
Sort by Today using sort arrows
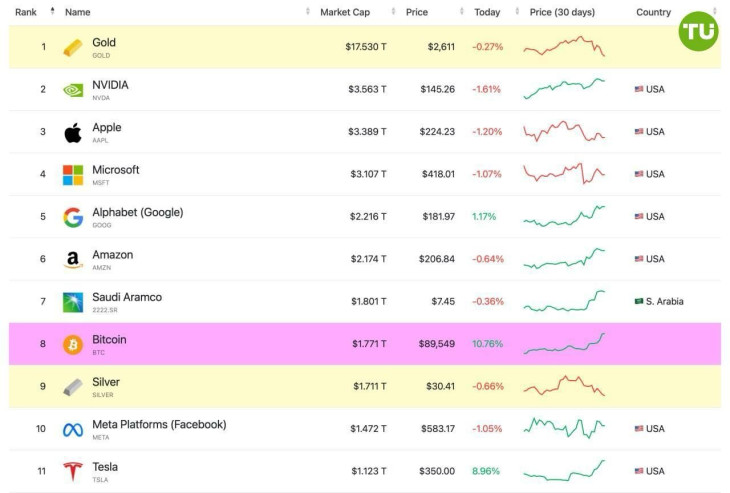coord(517,11)
